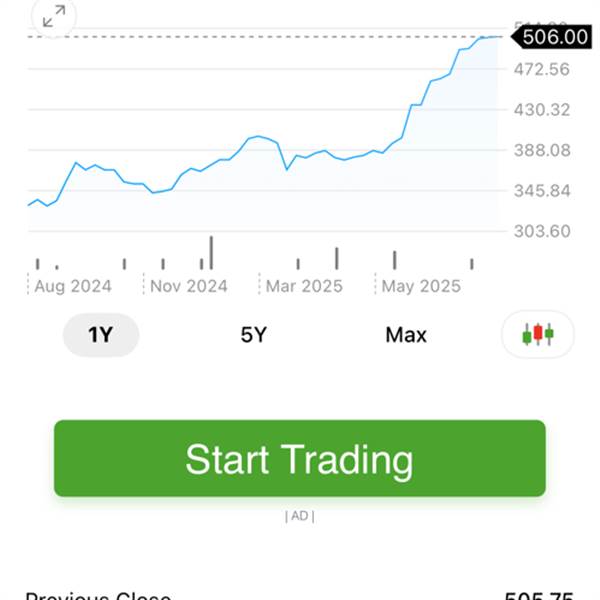The height and width of the screenshot is (600, 600).
Task: Switch to candlestick chart view
Action: 538,334
